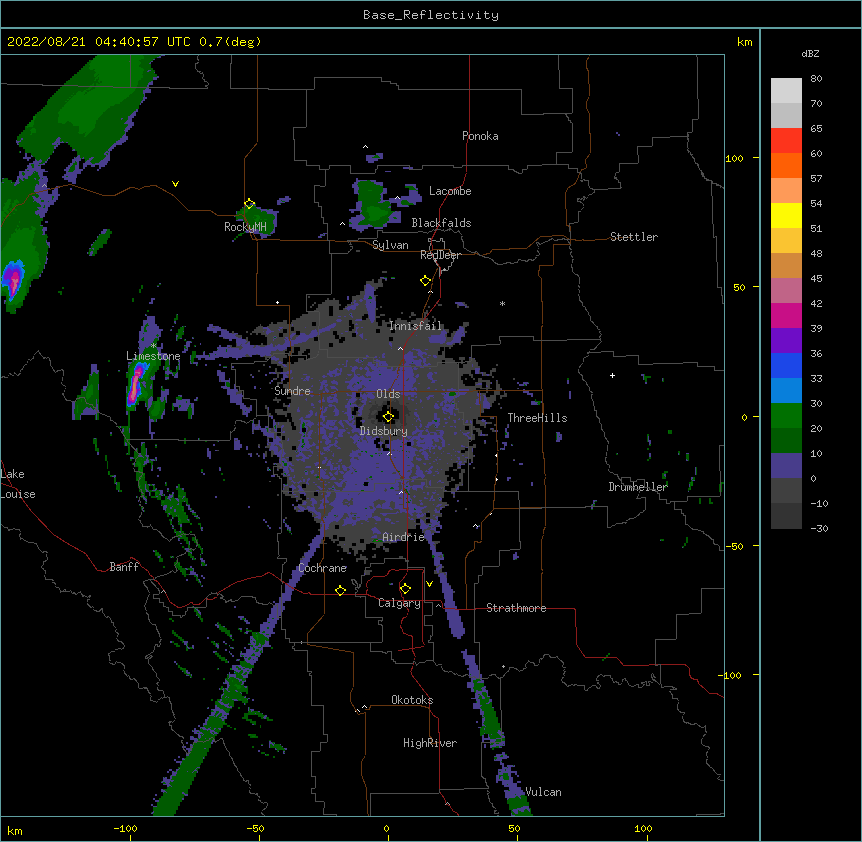Screen dimensions: 862x842
Task: Click the Innisfail town label
Action: point(415,326)
